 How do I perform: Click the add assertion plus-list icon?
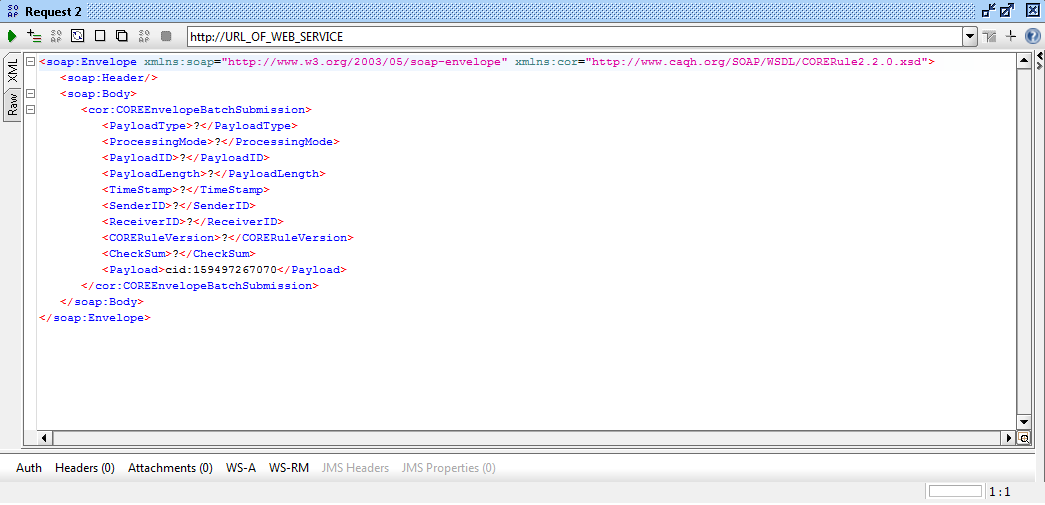[x=34, y=36]
